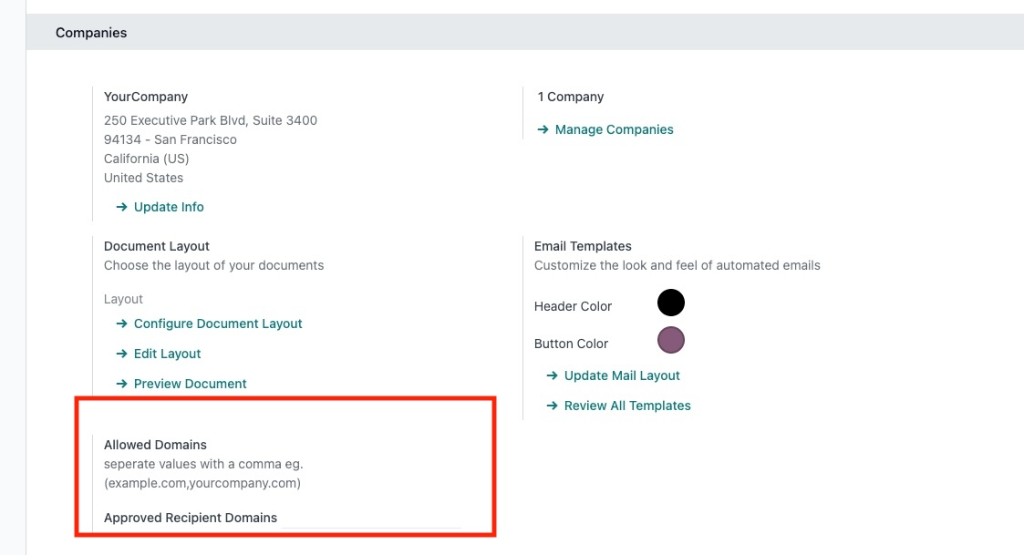Click the Companies section header
Image resolution: width=1024 pixels, height=555 pixels.
pos(91,33)
